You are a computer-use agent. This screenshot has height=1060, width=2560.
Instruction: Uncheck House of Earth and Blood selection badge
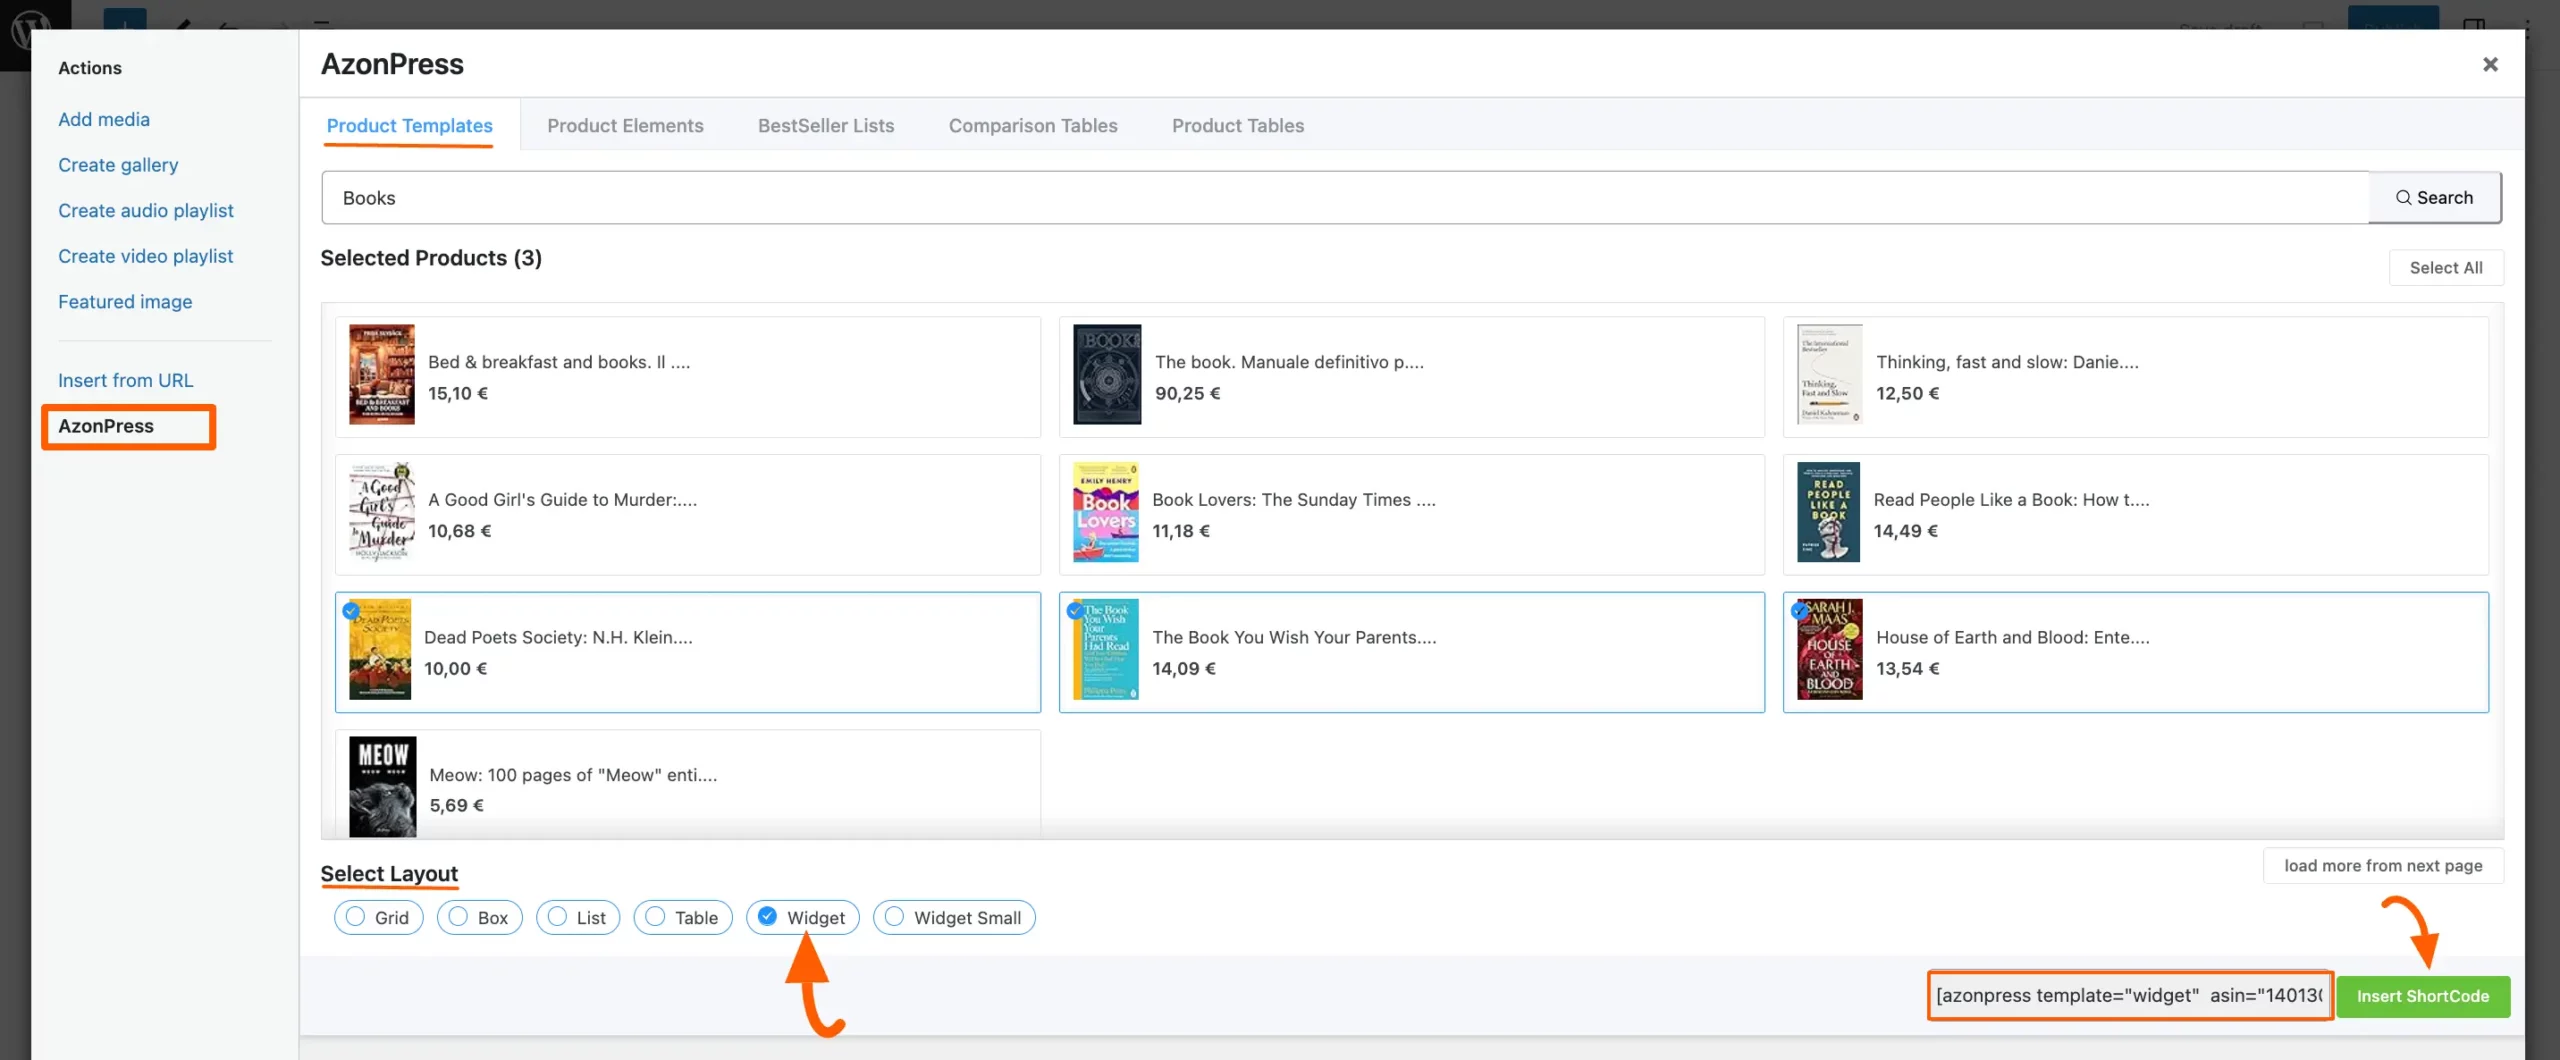1797,610
